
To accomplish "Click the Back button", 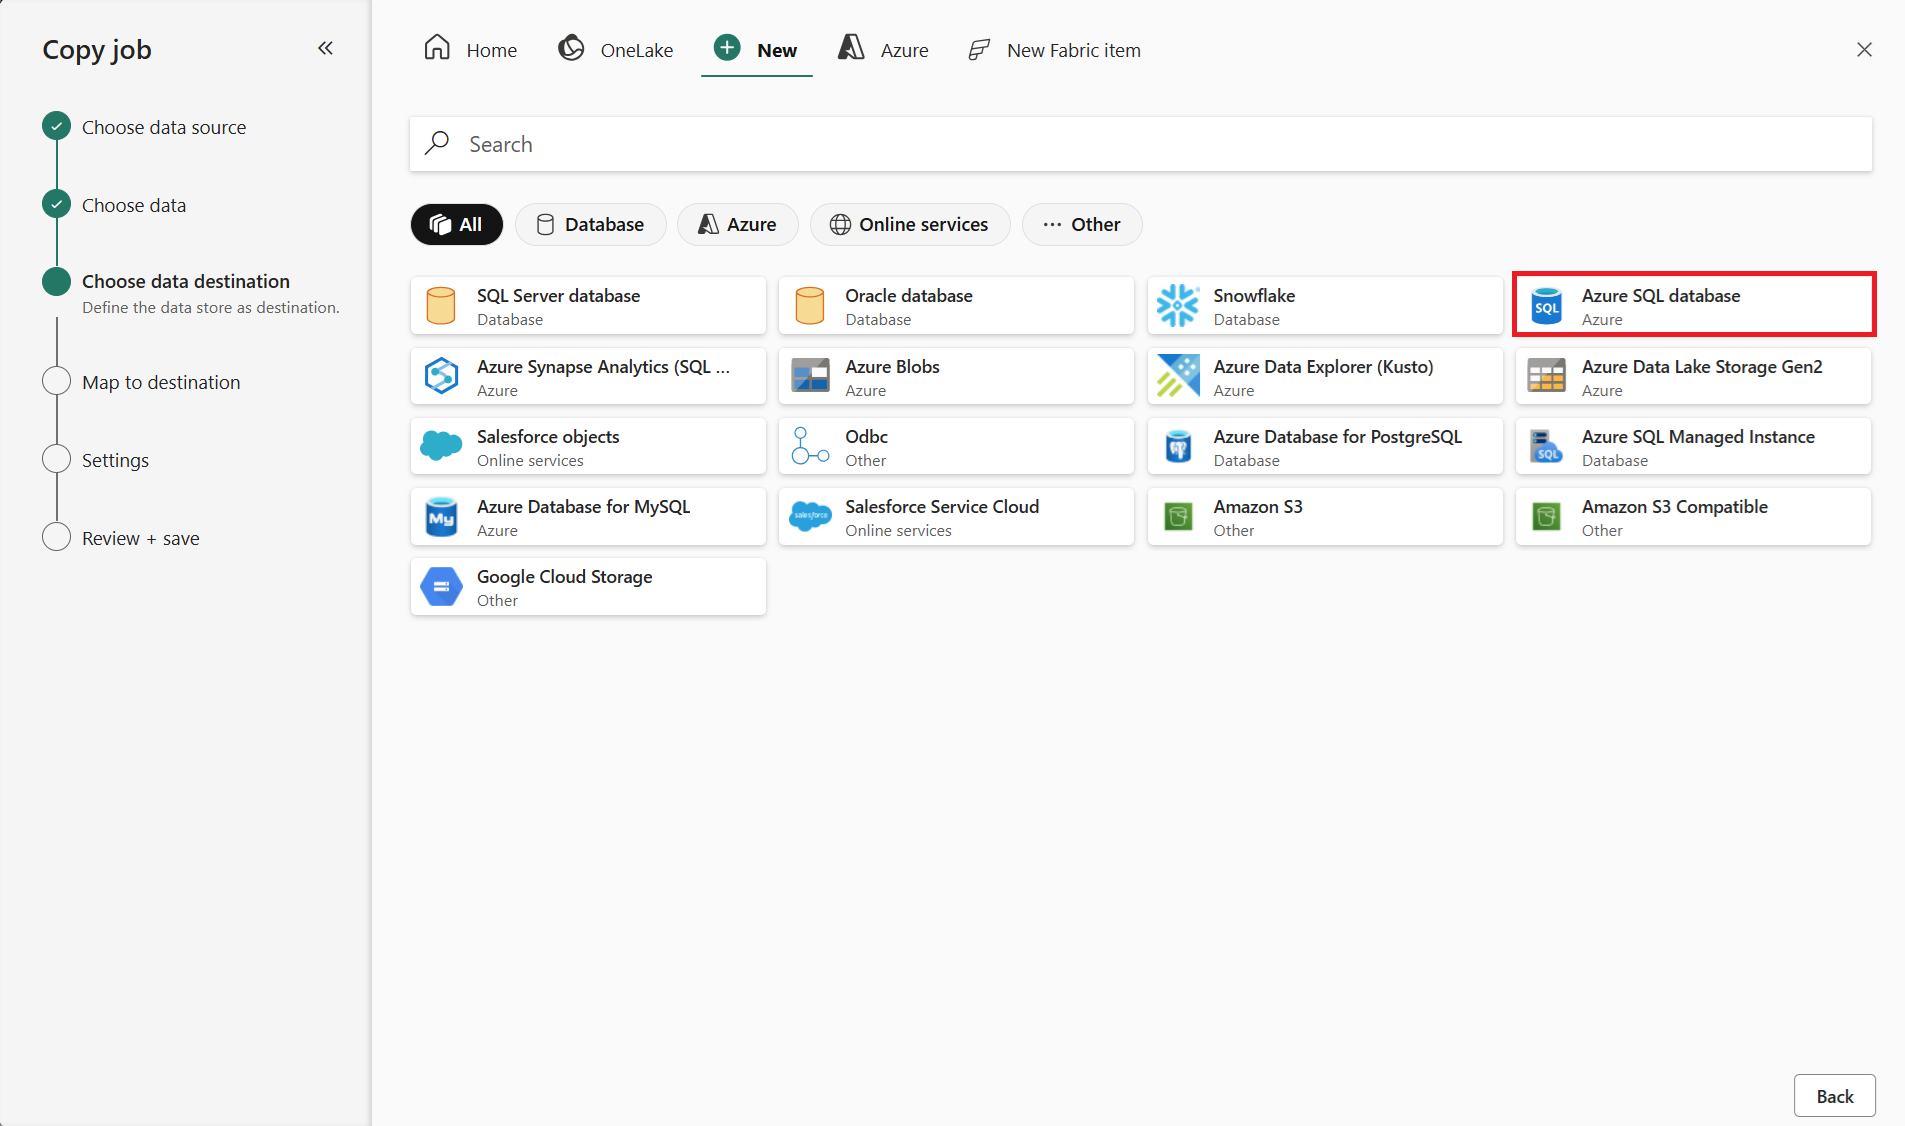I will point(1834,1096).
